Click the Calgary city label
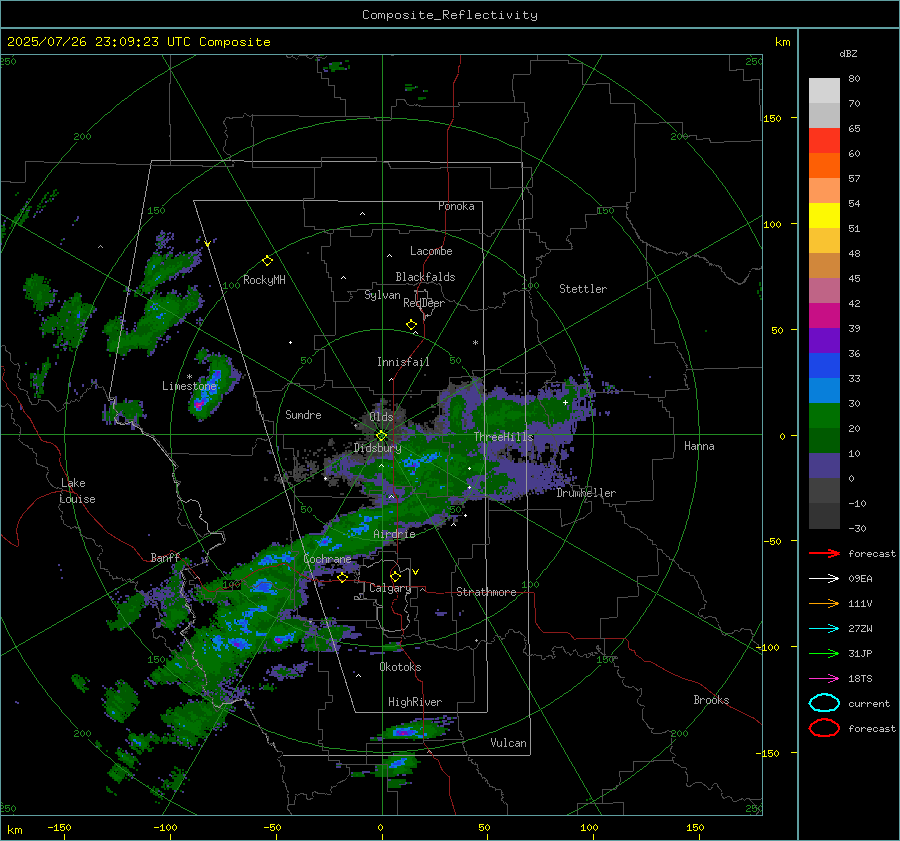 390,588
